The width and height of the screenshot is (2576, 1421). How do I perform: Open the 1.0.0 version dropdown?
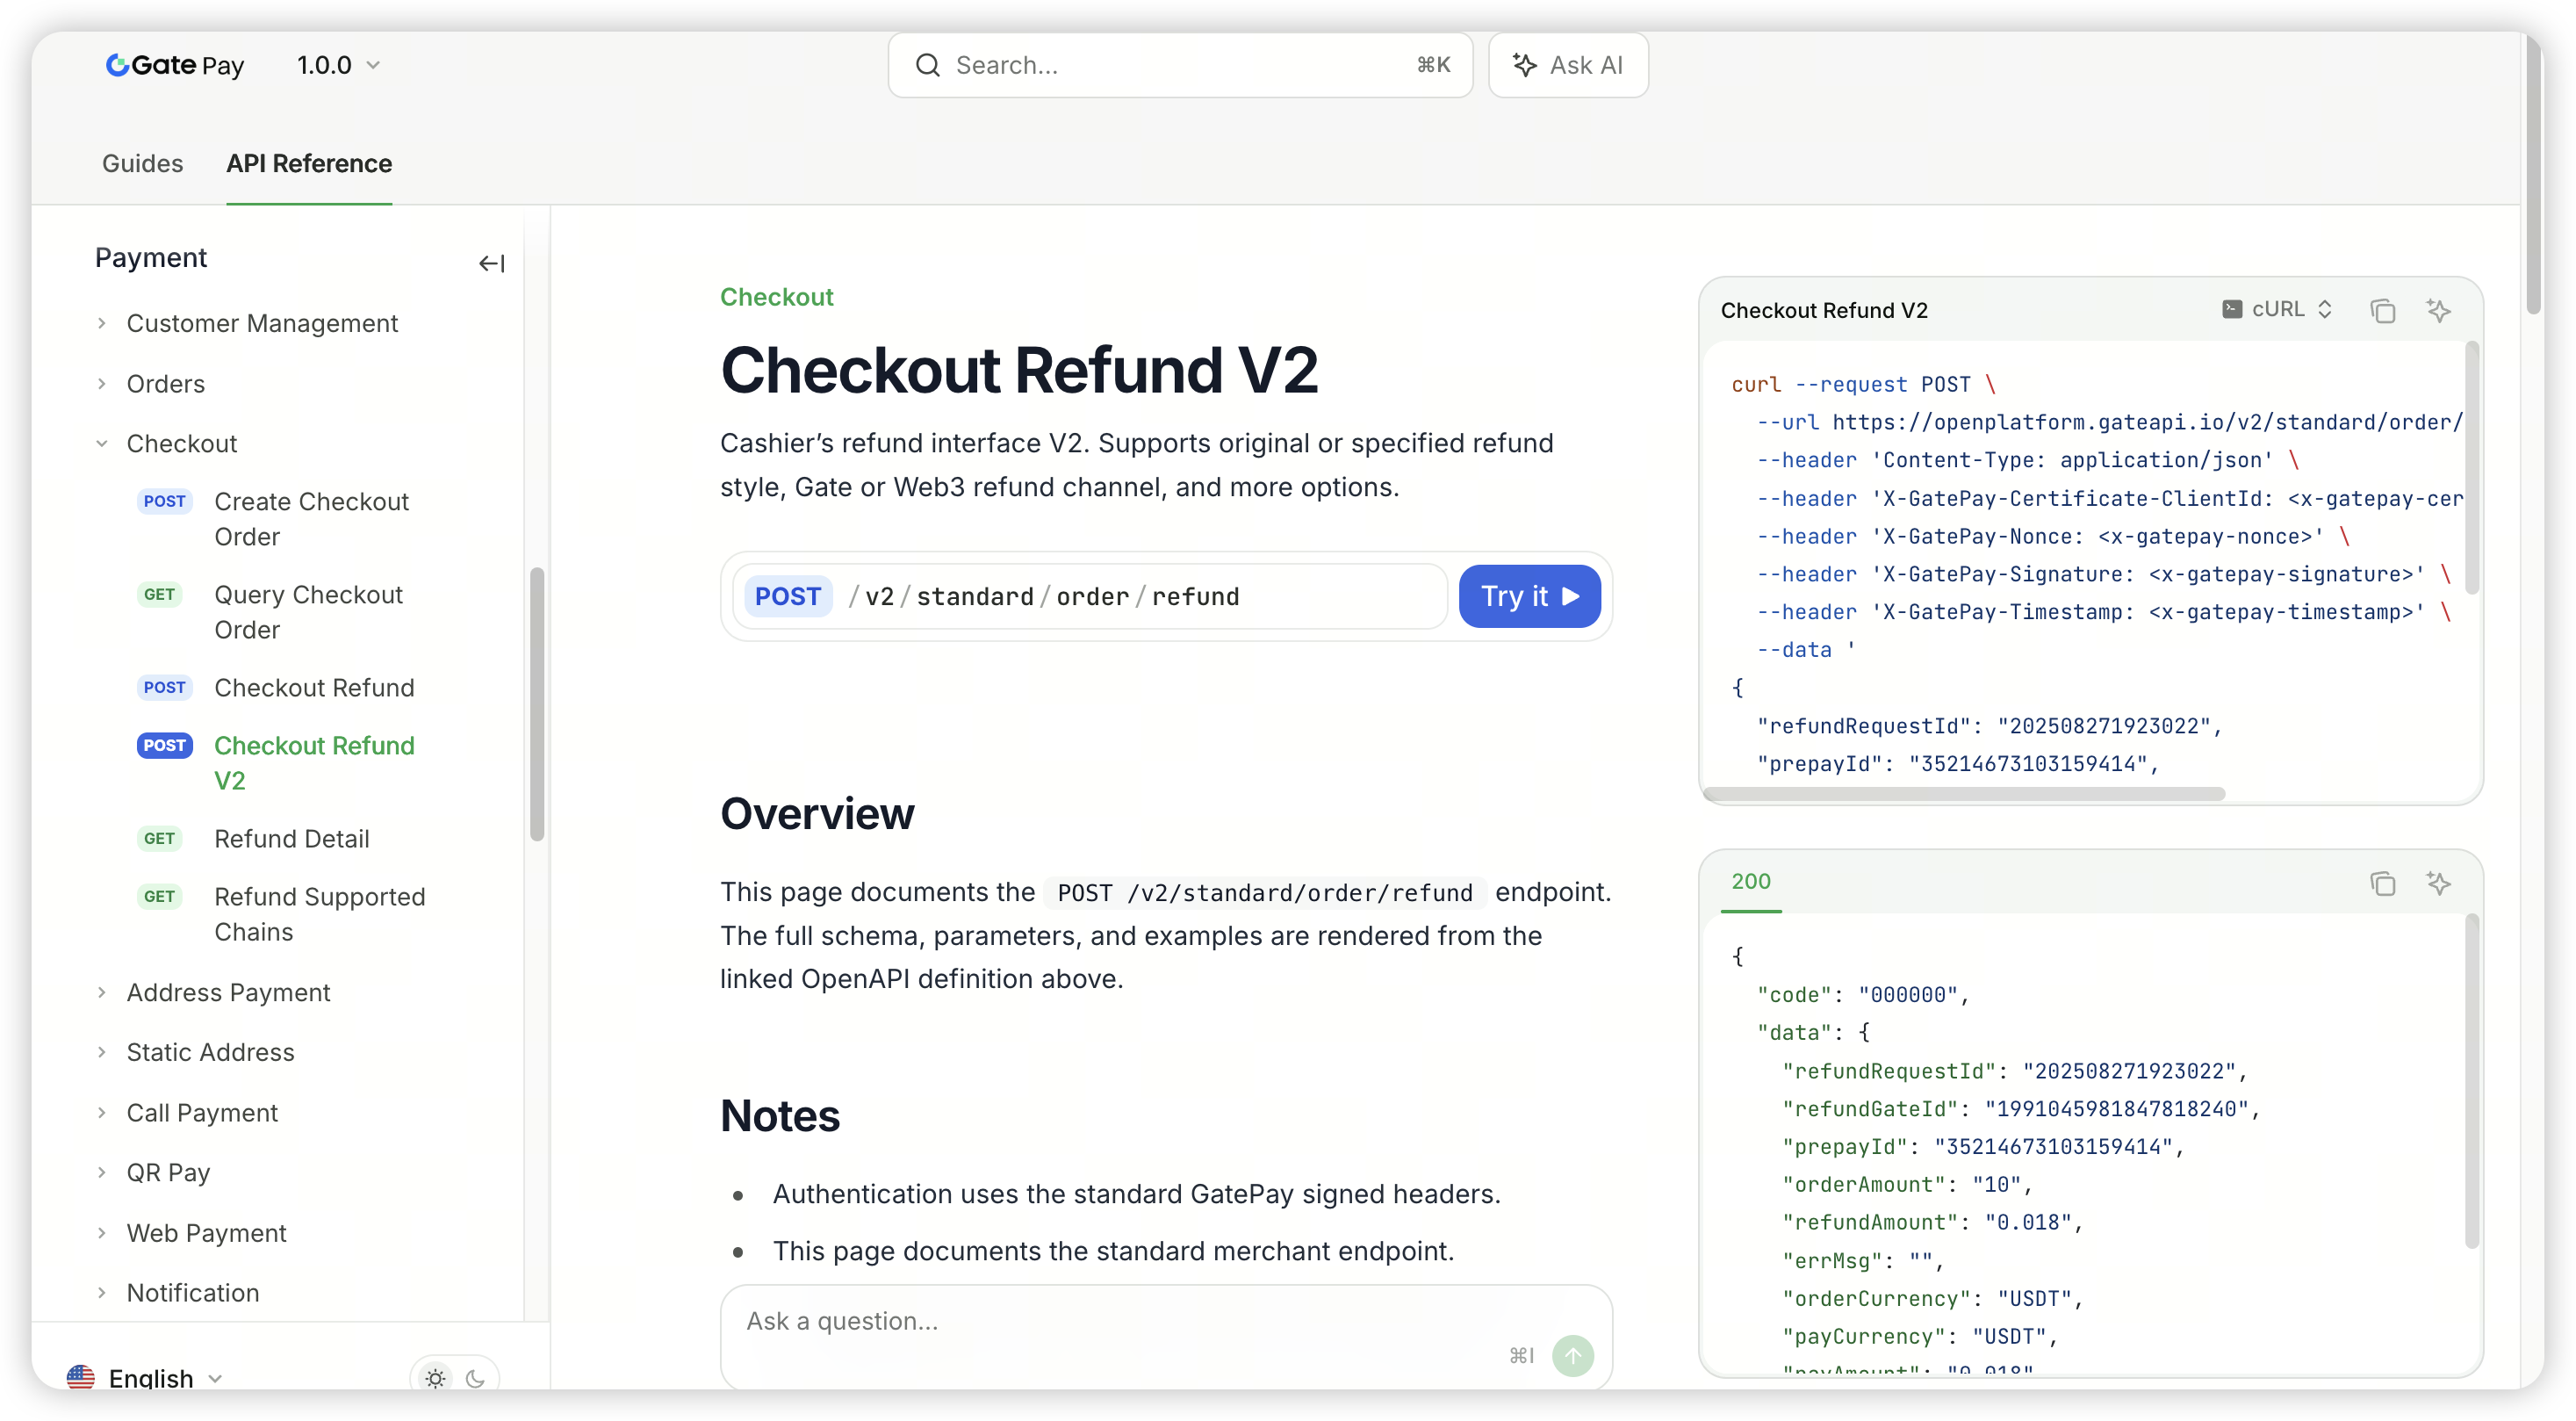(338, 65)
